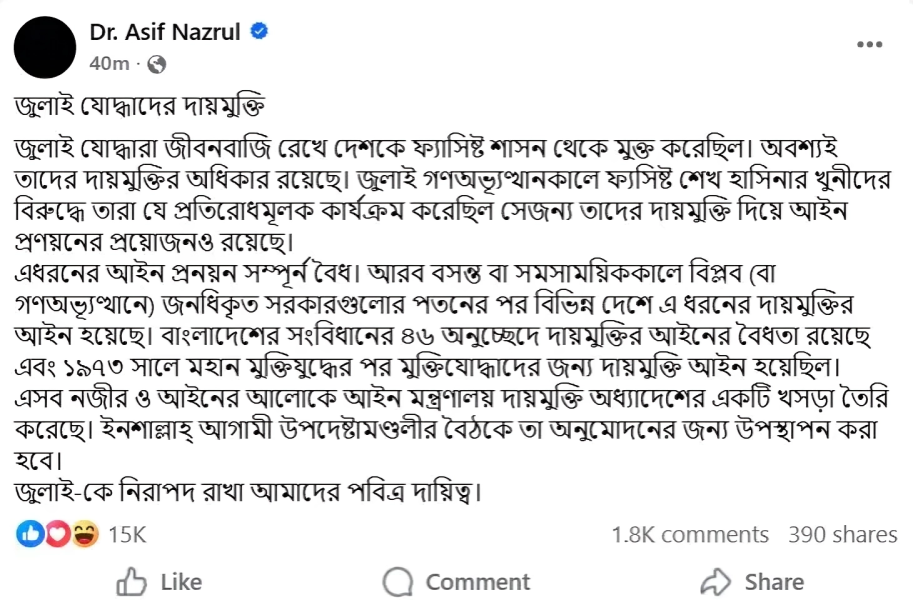Click the laughing haha reaction emoji
This screenshot has width=913, height=615.
tap(85, 535)
